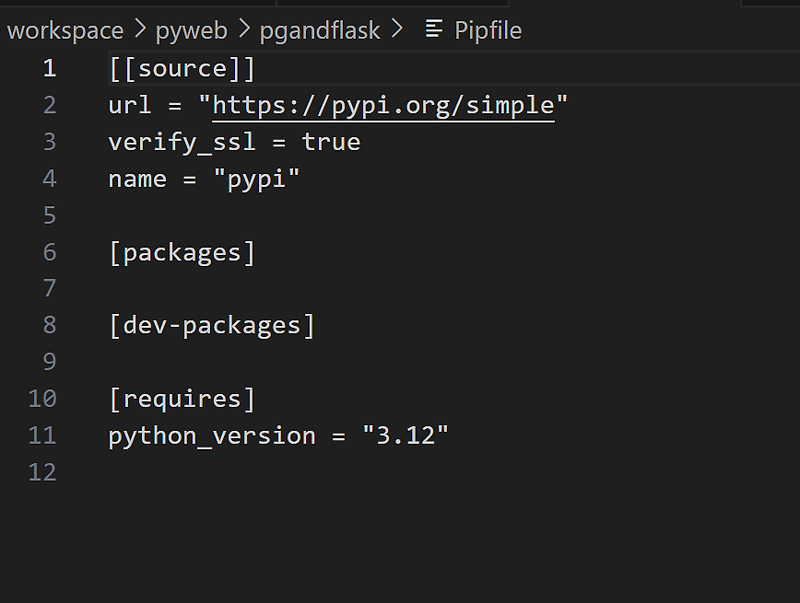The image size is (800, 603).
Task: Select line number 1
Action: click(x=49, y=67)
